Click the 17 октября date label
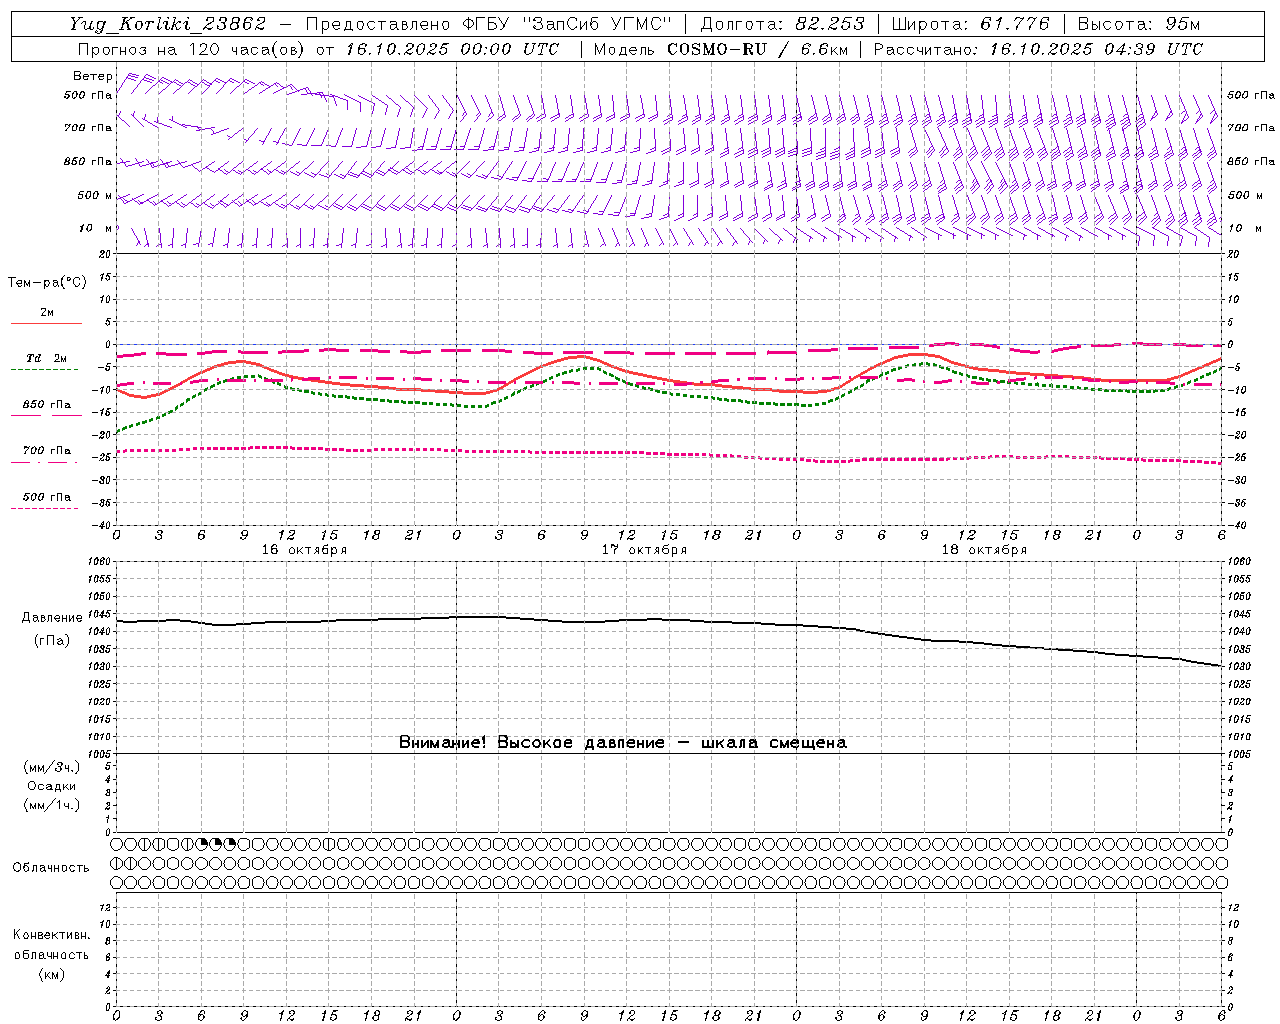The height and width of the screenshot is (1024, 1280). (x=644, y=550)
